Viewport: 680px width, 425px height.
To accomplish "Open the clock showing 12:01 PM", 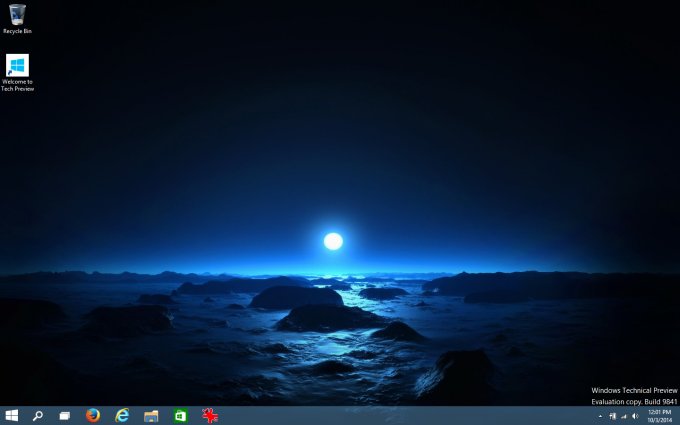I will (x=660, y=416).
